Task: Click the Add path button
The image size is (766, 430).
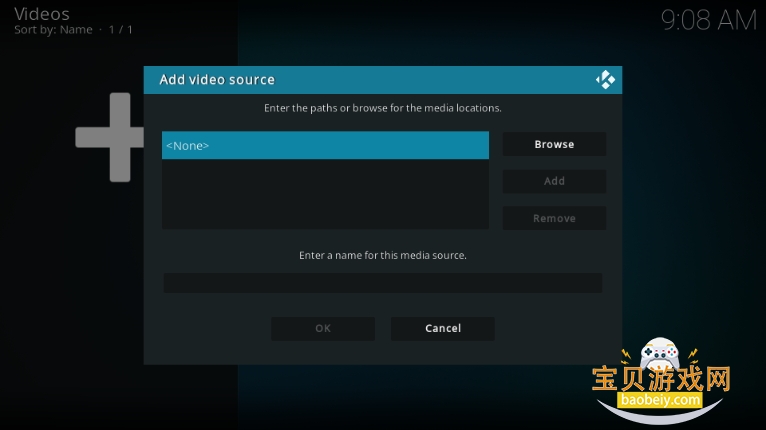Action: 554,181
